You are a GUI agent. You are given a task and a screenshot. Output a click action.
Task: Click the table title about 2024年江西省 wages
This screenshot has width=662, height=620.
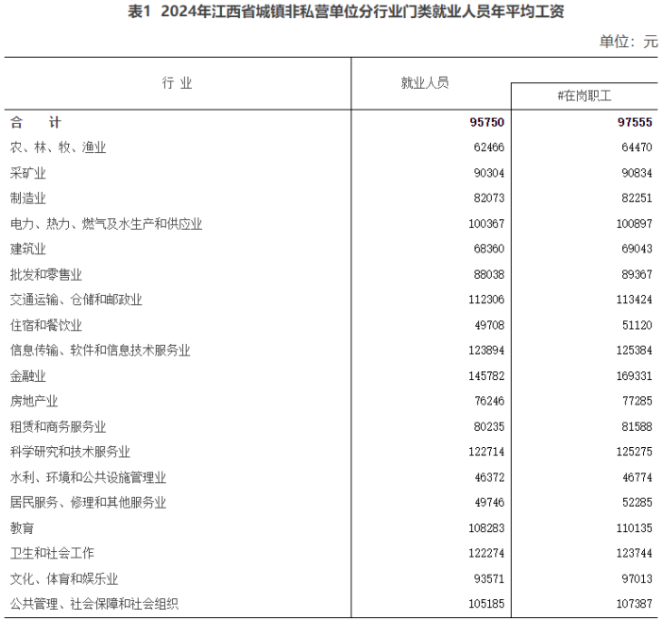(346, 11)
